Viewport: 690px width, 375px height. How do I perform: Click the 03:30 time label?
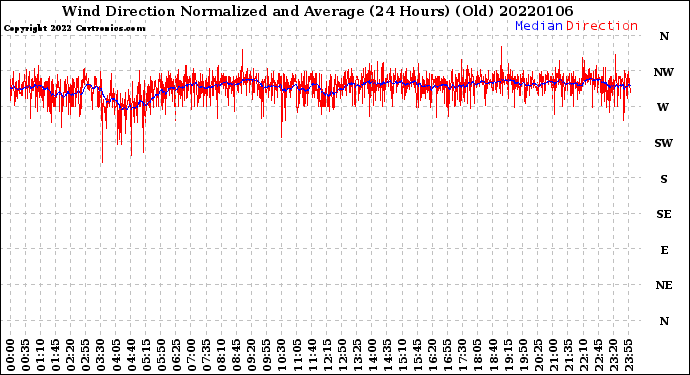pos(101,355)
